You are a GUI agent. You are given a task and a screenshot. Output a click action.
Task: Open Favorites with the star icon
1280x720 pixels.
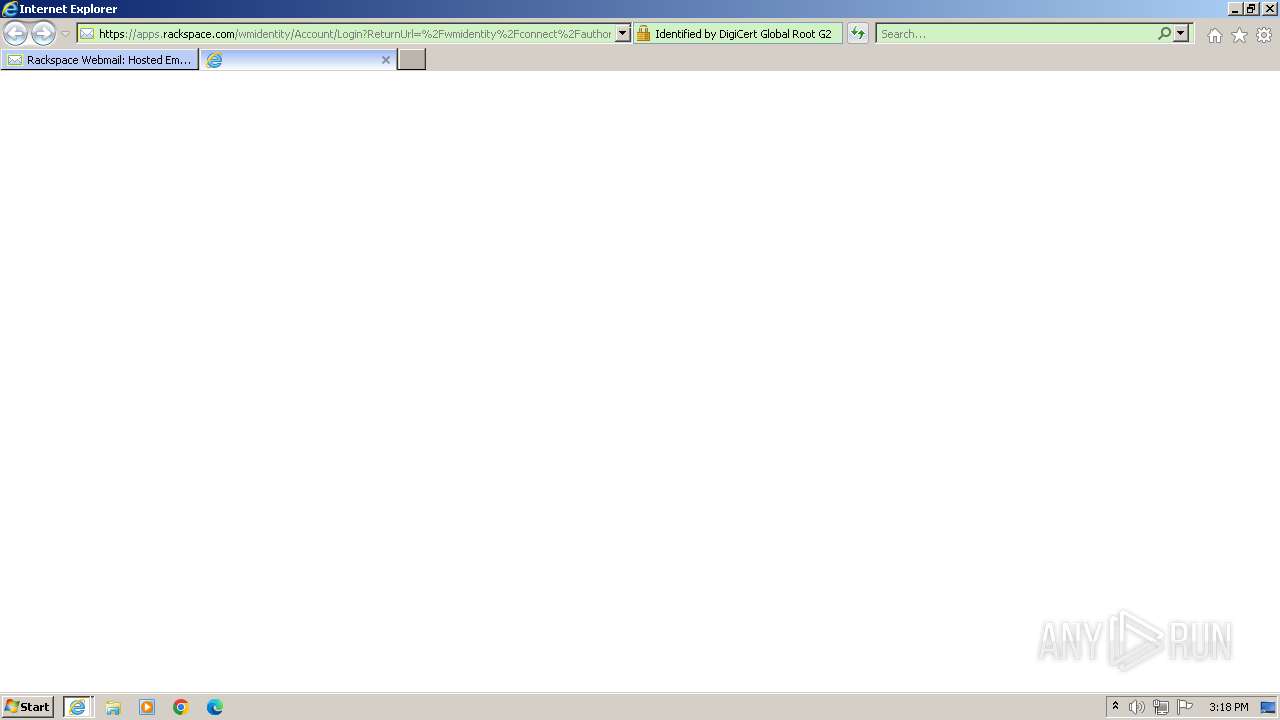(1239, 35)
